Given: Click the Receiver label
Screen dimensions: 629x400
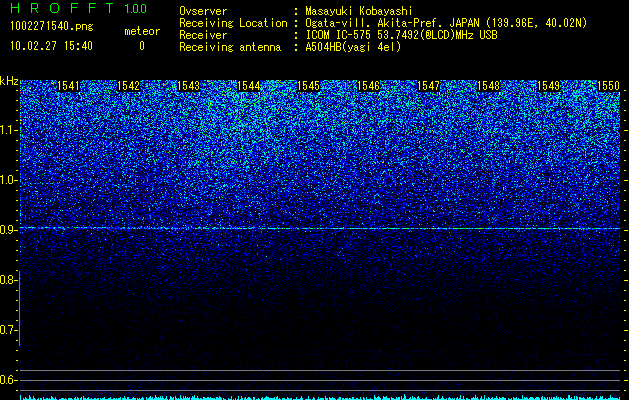Looking at the screenshot, I should coord(203,35).
